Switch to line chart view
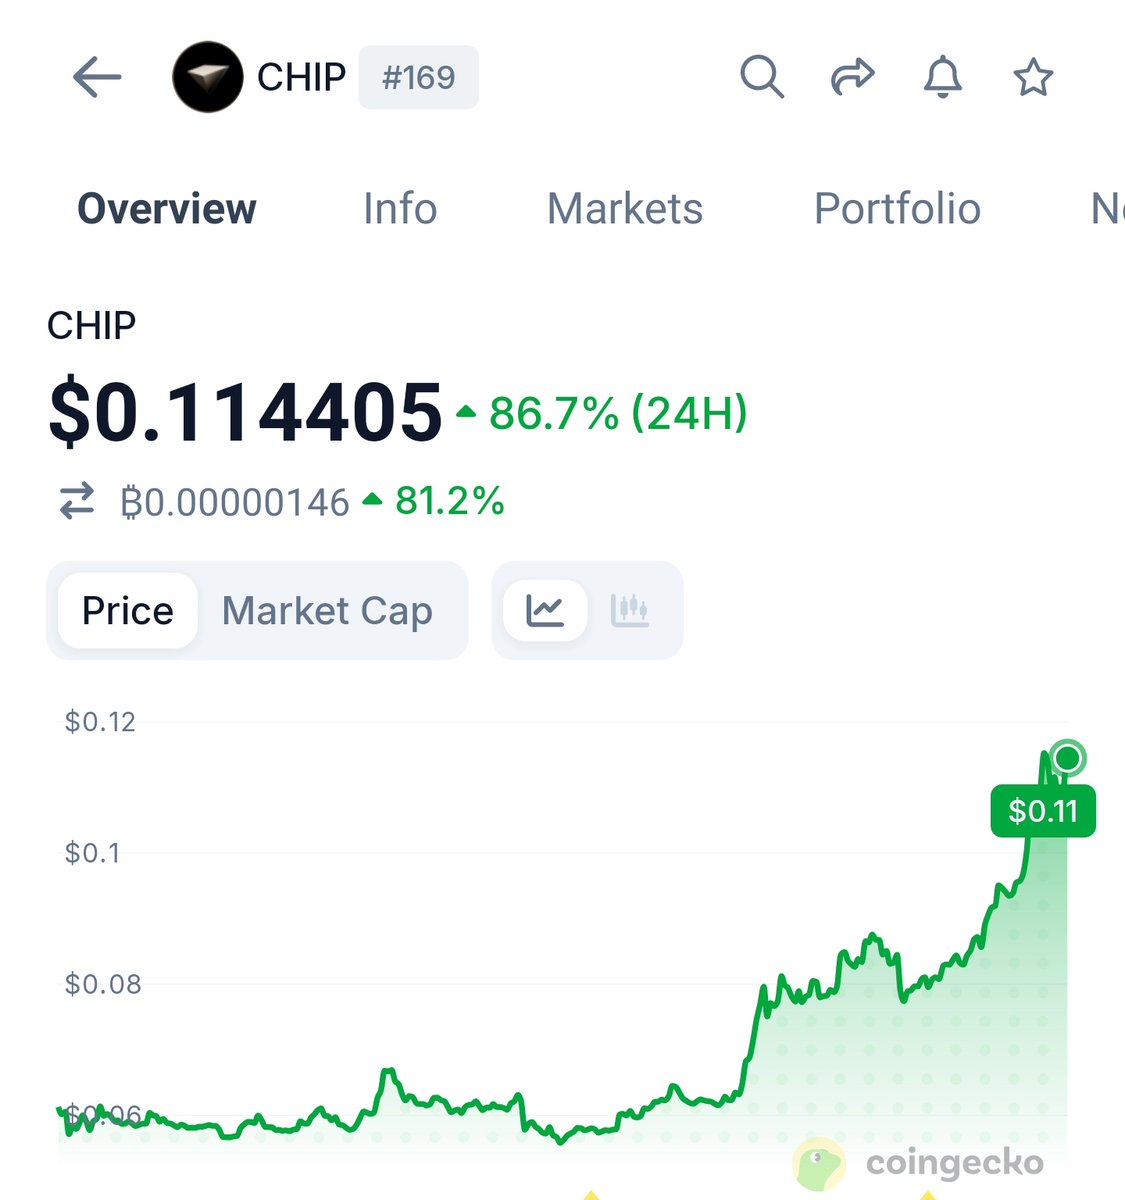1125x1200 pixels. coord(545,610)
